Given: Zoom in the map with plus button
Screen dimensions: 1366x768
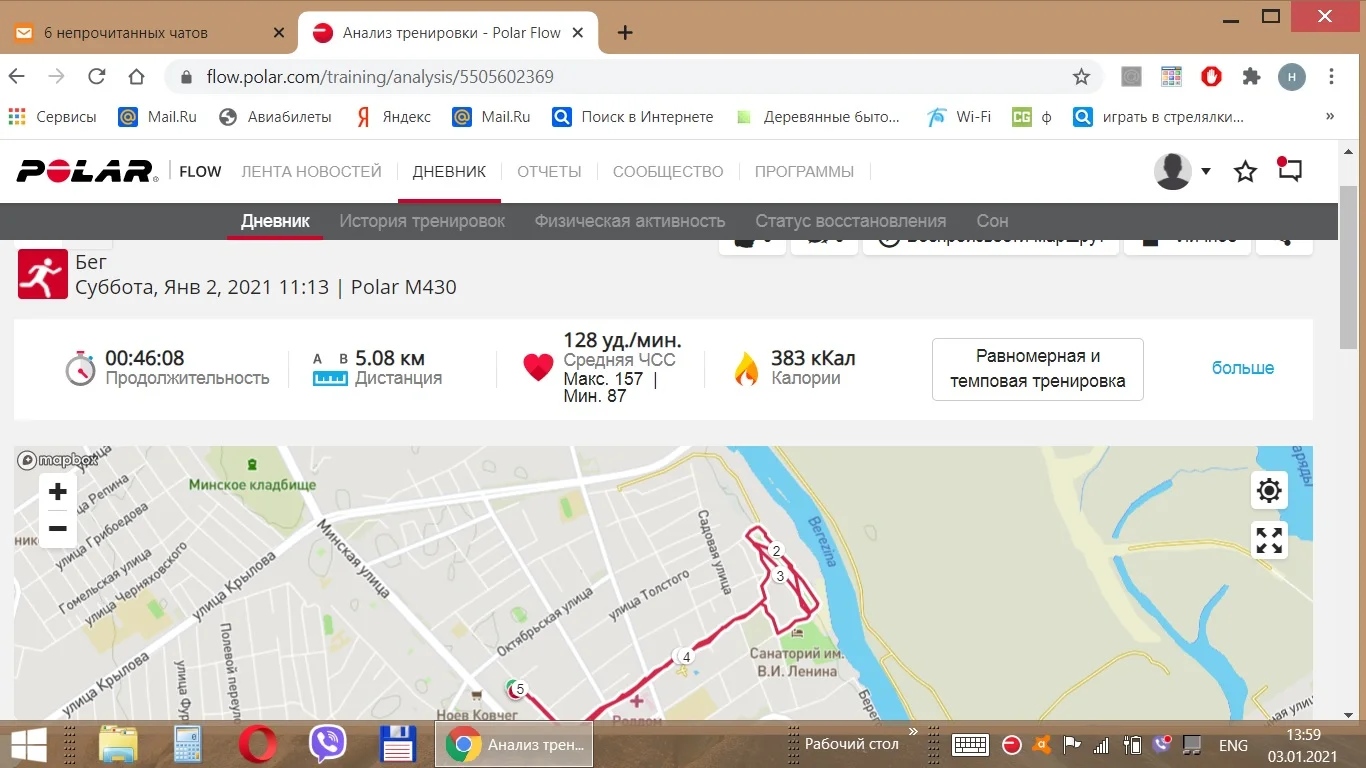Looking at the screenshot, I should coord(58,492).
